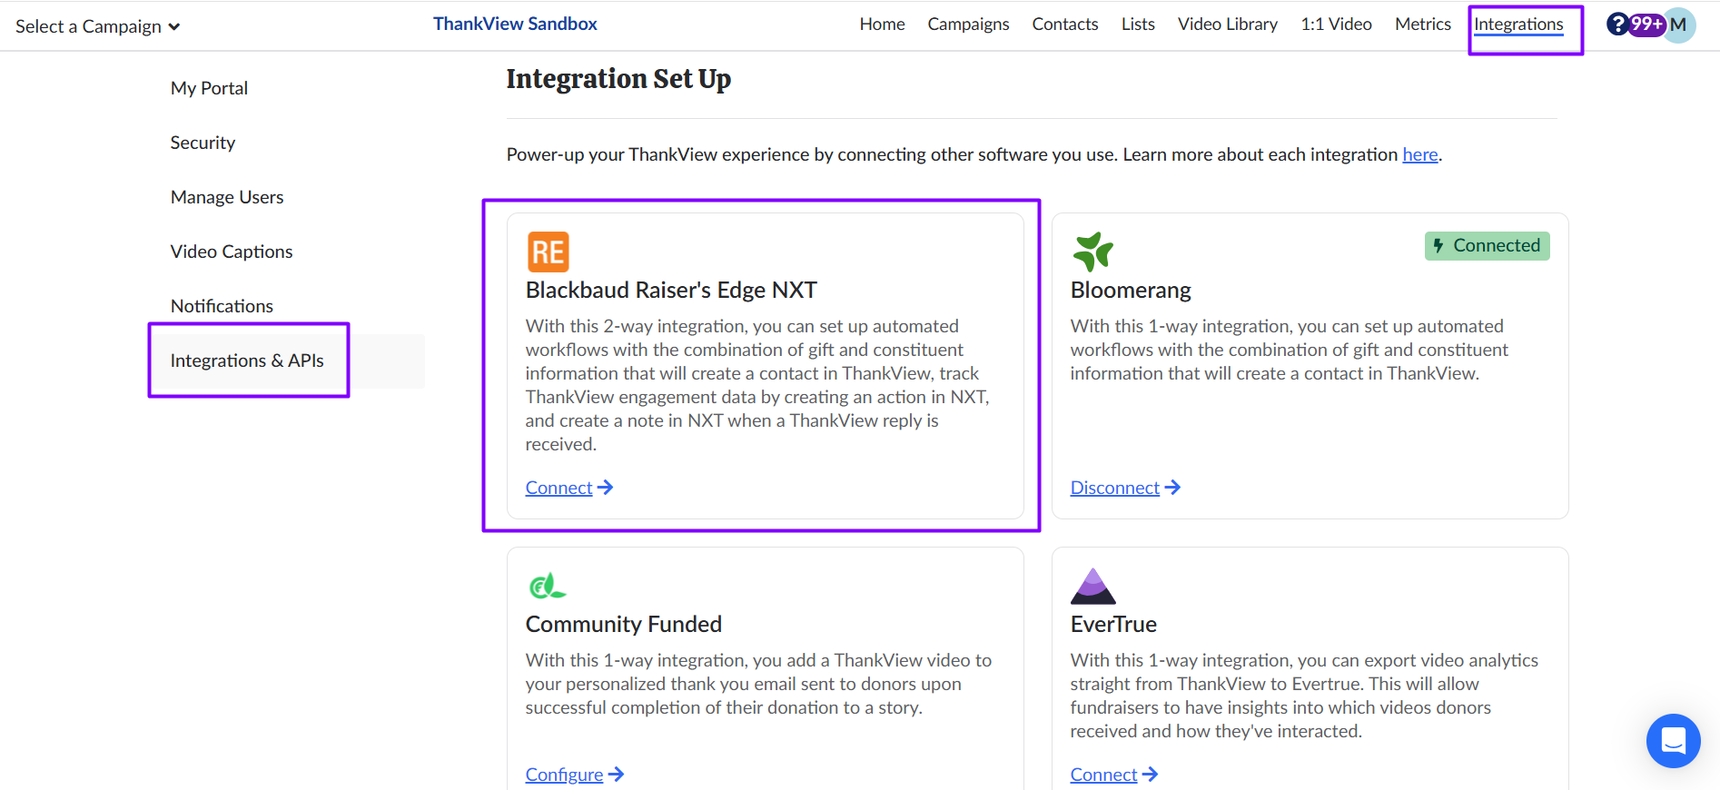Click the Raiser's Edge NXT logo icon
1720x790 pixels.
(548, 252)
